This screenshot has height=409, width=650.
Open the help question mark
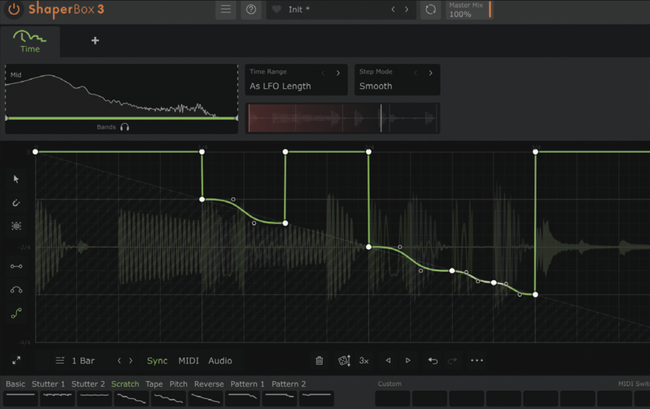pos(251,9)
